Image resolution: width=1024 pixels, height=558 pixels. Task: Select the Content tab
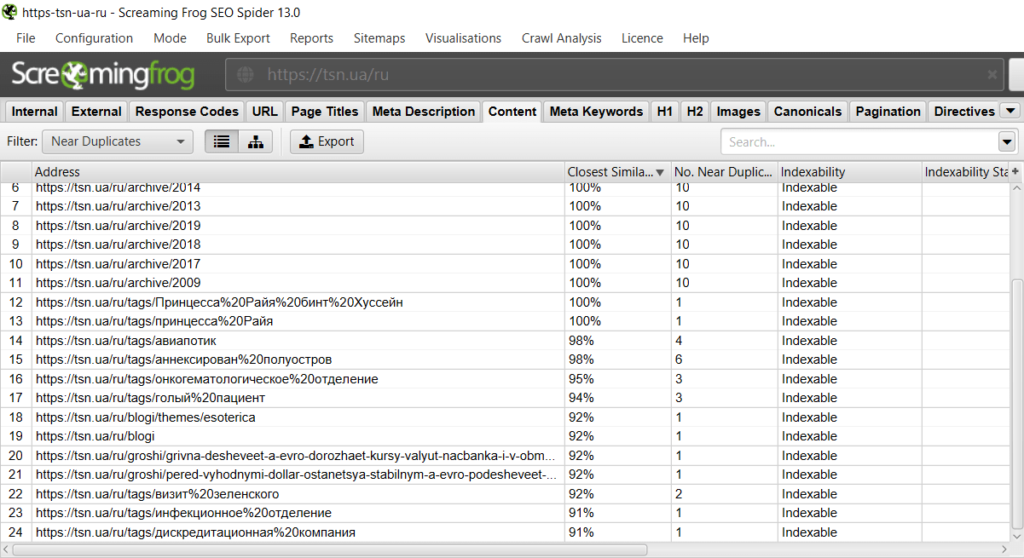point(512,111)
